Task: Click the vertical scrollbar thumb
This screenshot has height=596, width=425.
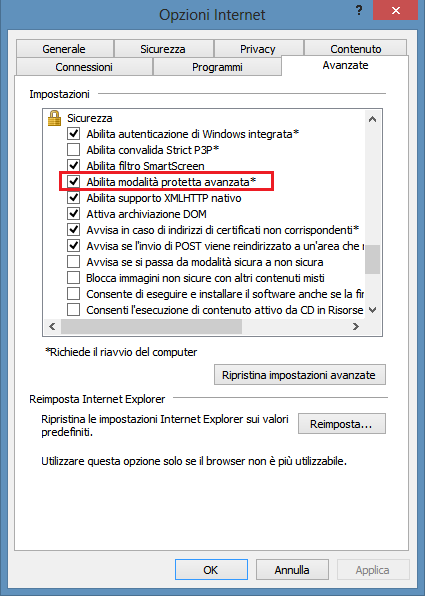Action: (373, 259)
